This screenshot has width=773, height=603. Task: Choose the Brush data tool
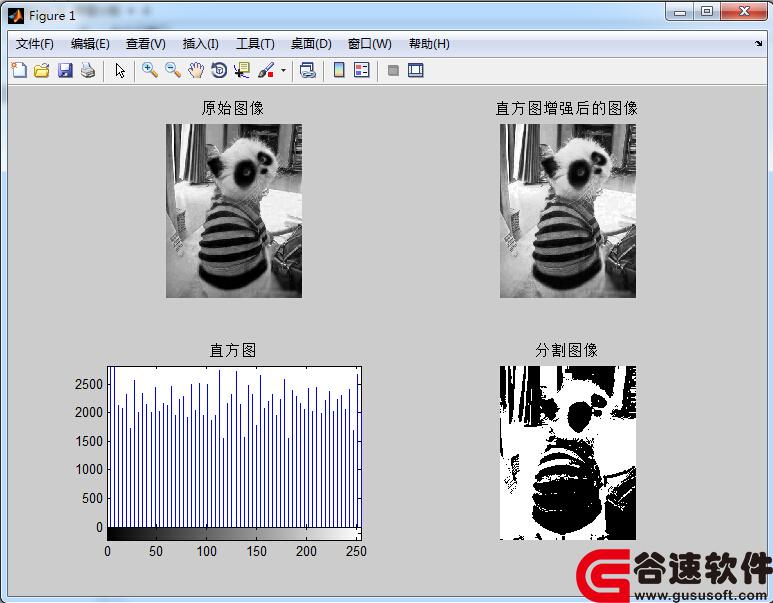pyautogui.click(x=266, y=70)
